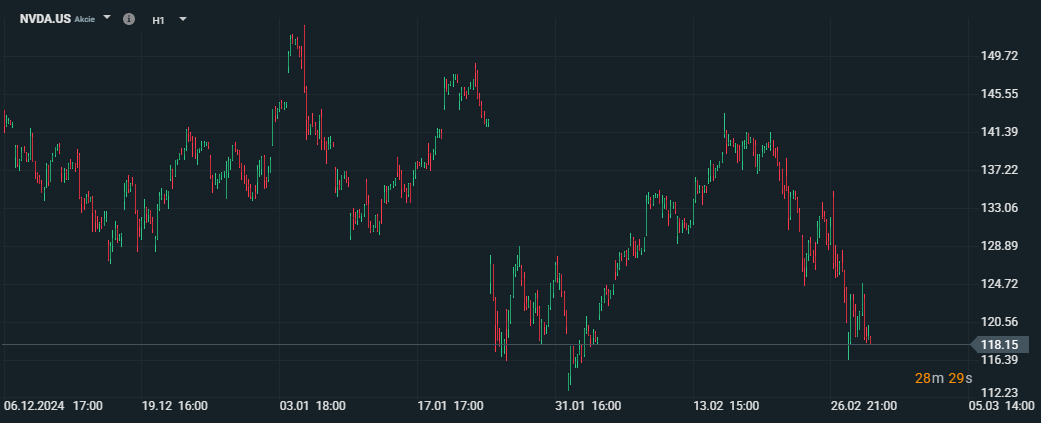The height and width of the screenshot is (423, 1041).
Task: Click the Akcie instrument type label
Action: 84,19
